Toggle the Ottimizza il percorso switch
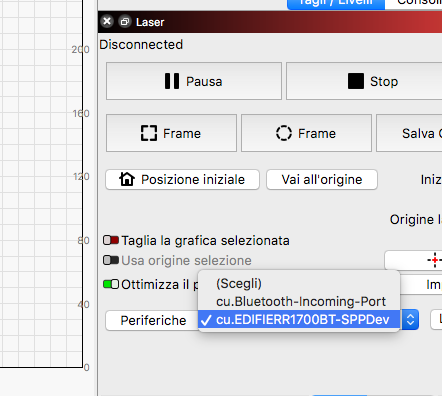The width and height of the screenshot is (442, 396). [x=111, y=284]
